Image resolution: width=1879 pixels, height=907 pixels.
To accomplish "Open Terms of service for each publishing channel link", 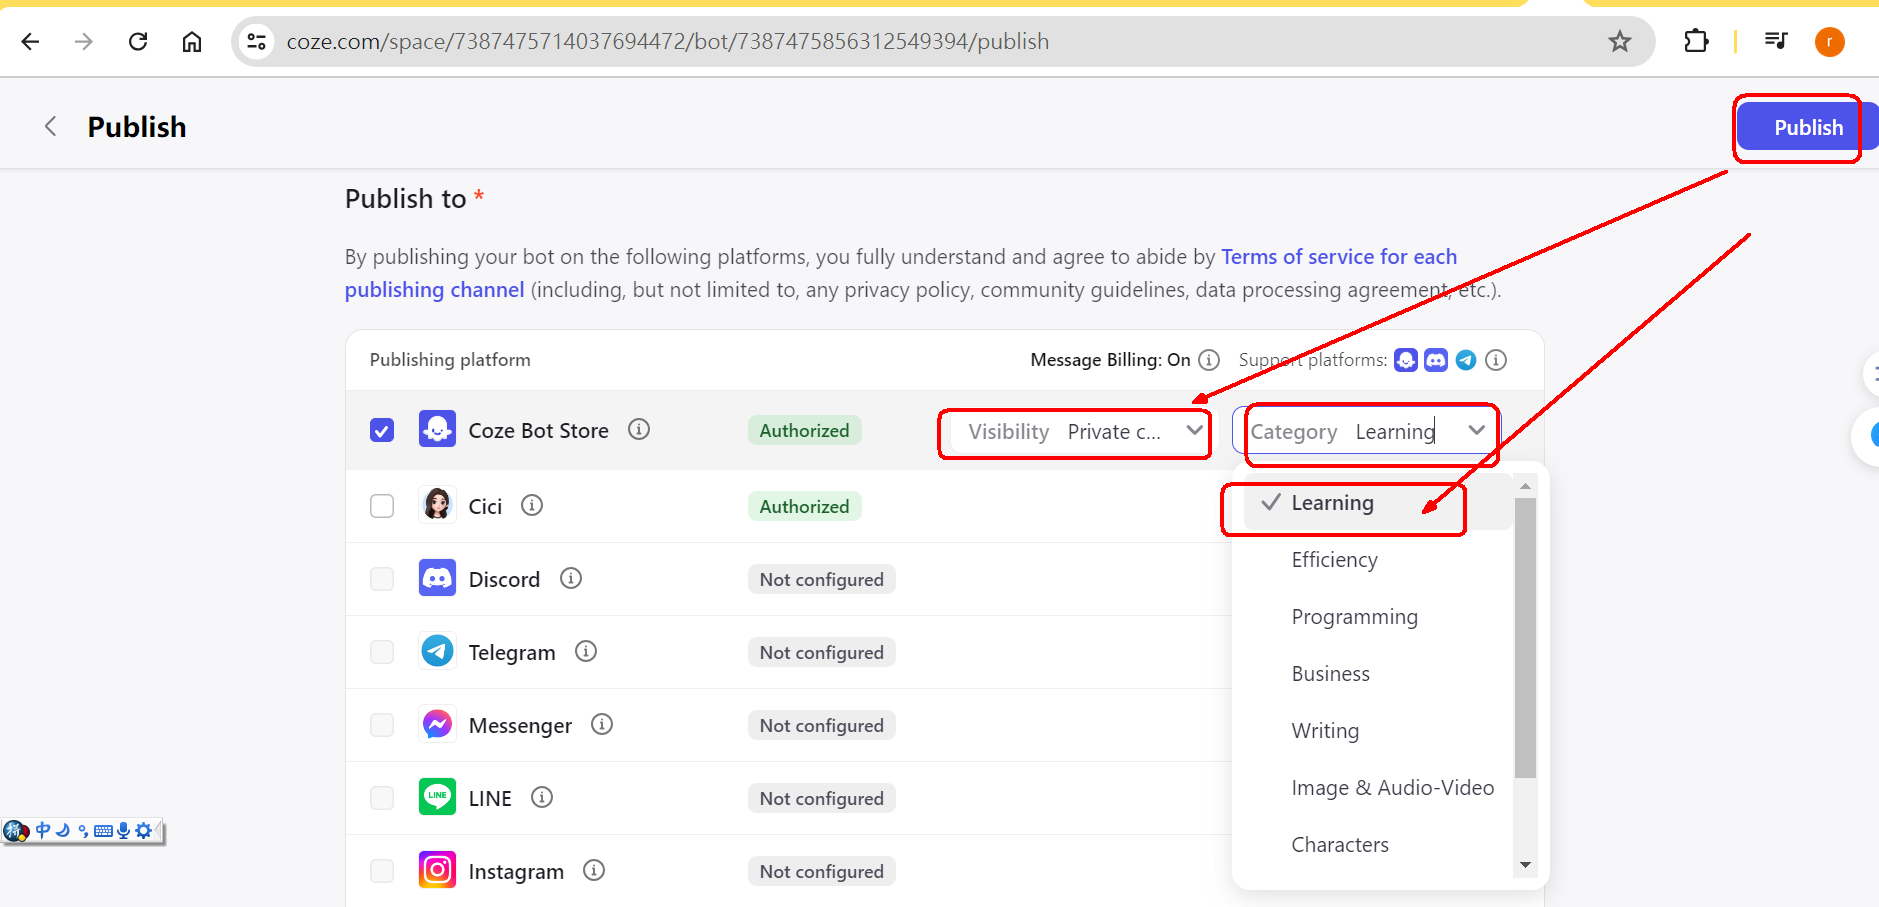I will (x=900, y=273).
